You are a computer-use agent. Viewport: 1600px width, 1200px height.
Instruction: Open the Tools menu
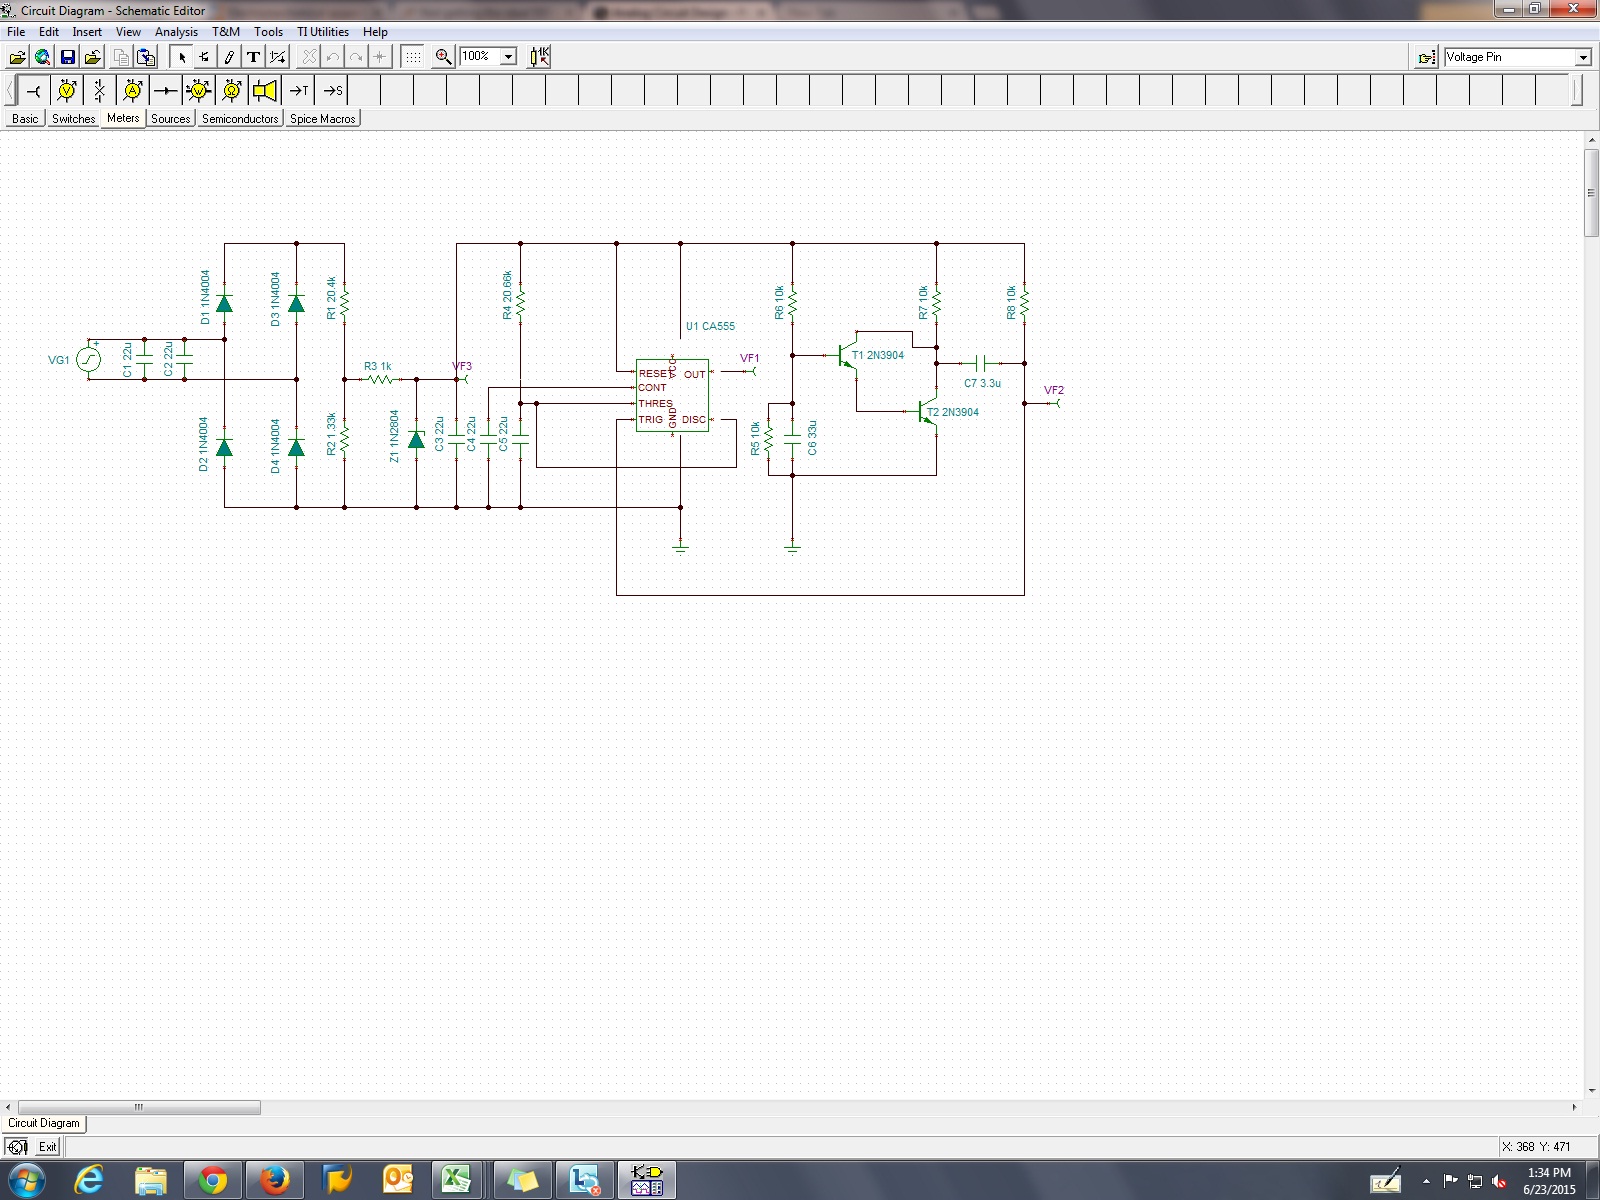click(268, 32)
